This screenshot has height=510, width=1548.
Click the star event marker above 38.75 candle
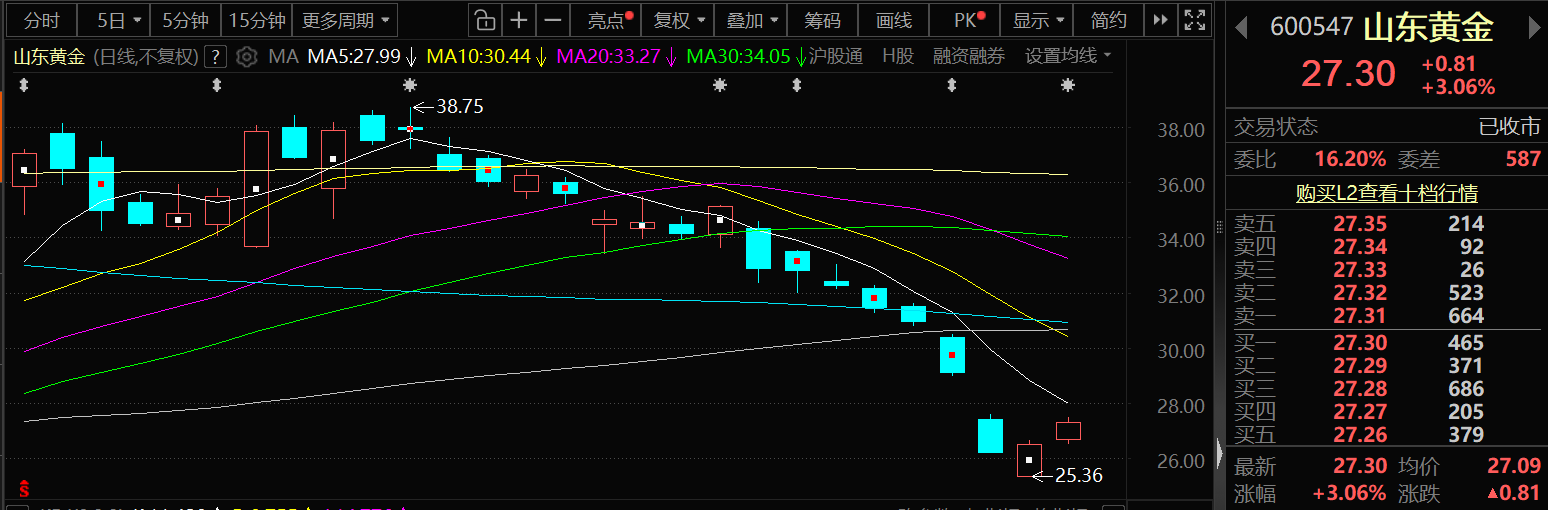pos(410,86)
